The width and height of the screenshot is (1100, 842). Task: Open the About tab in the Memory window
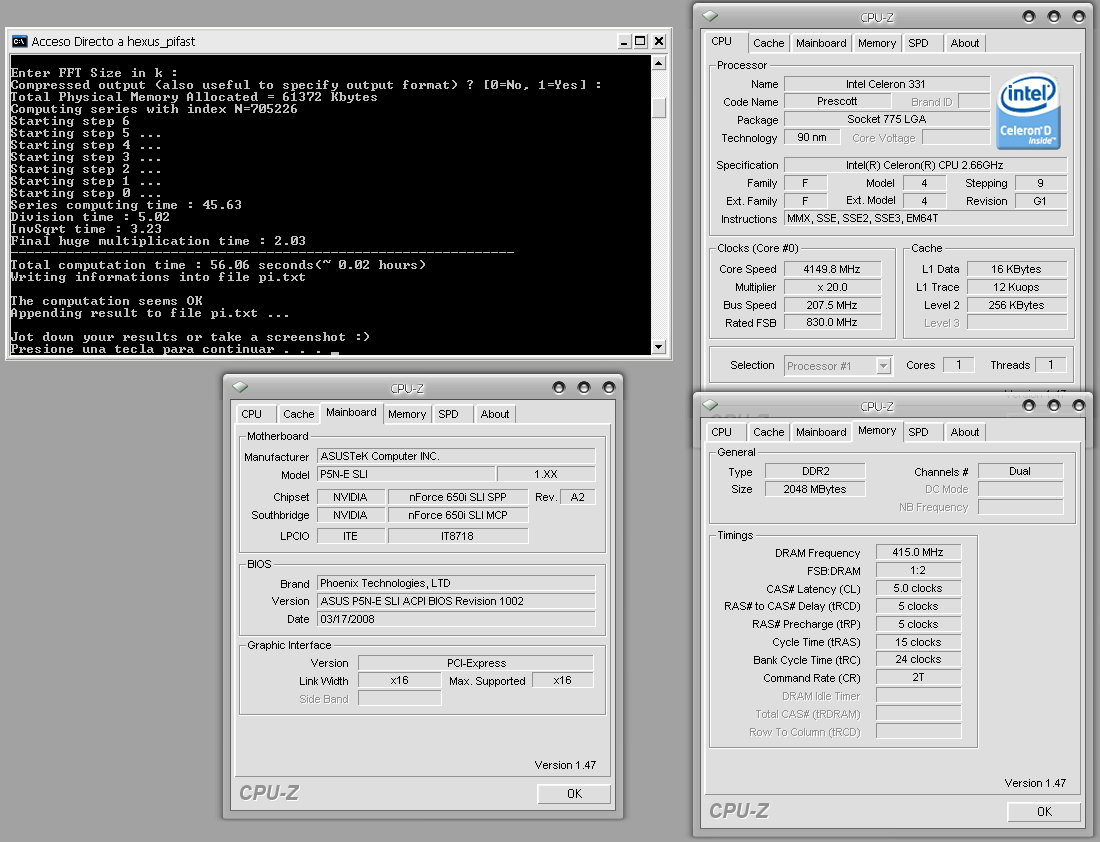click(x=965, y=432)
